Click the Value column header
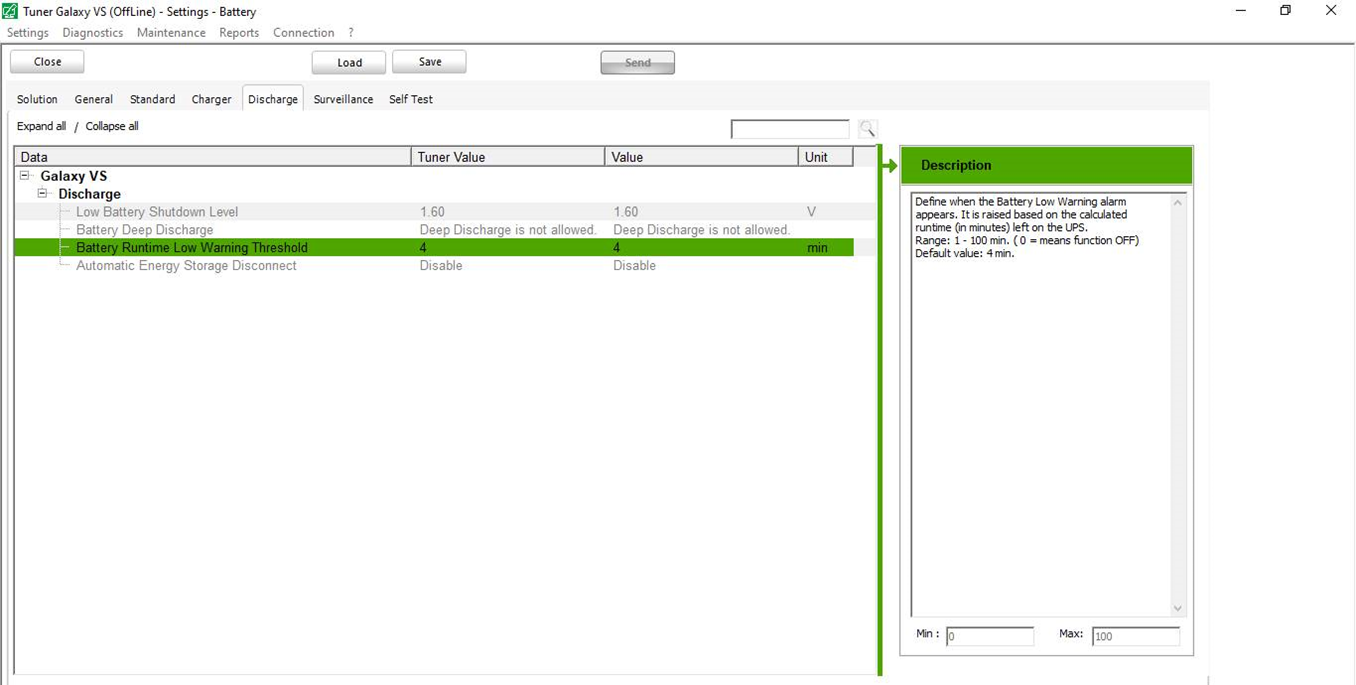1356x685 pixels. point(701,157)
